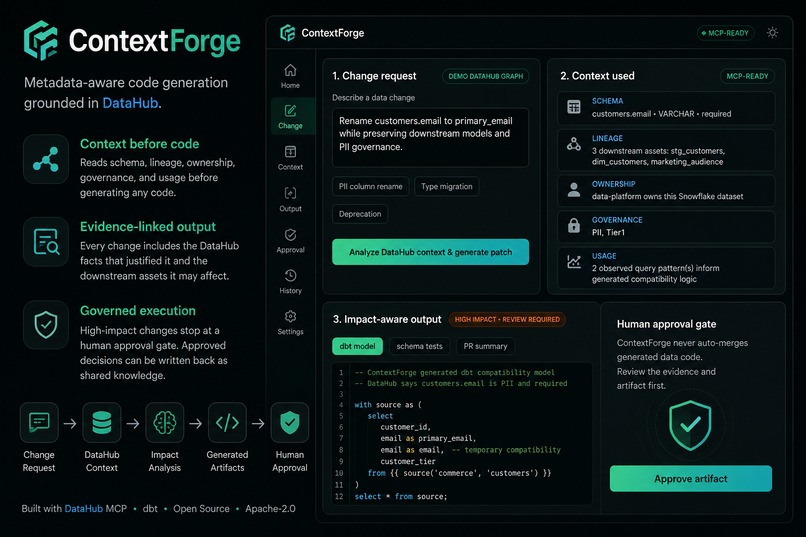This screenshot has height=537, width=806.
Task: Toggle the light/dark theme sun icon
Action: pos(772,33)
